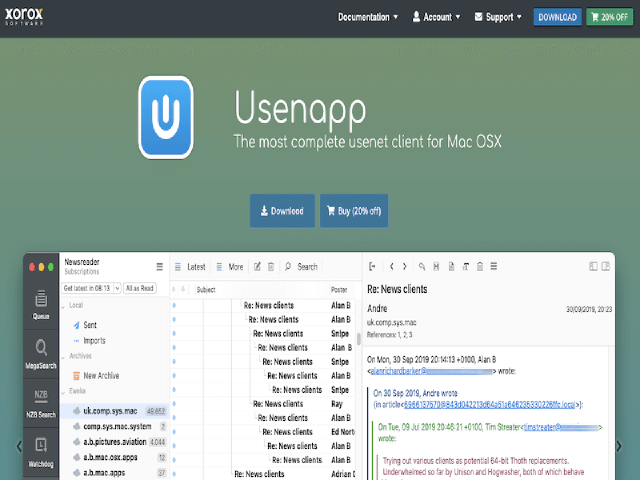Image resolution: width=640 pixels, height=480 pixels.
Task: Click the text size icon in reader toolbar
Action: coord(465,267)
